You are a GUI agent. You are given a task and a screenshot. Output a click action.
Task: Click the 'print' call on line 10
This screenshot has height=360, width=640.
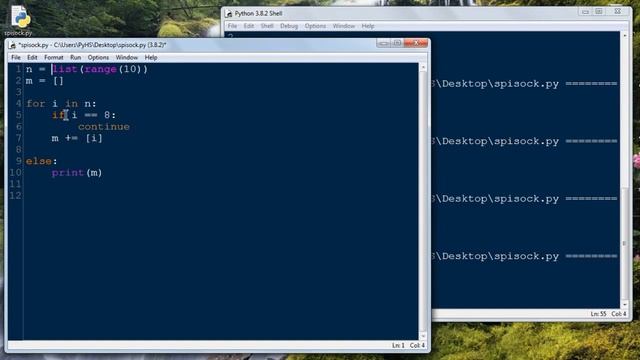click(x=68, y=173)
